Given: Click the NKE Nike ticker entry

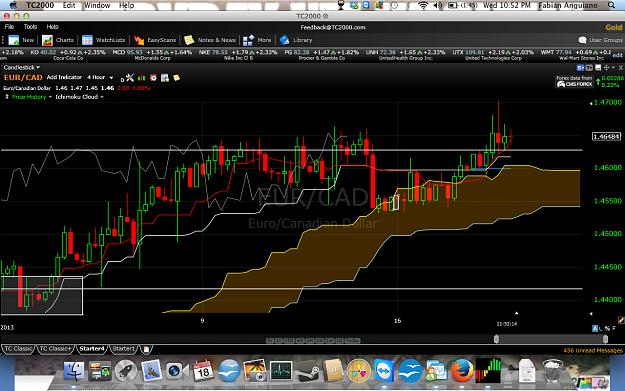Looking at the screenshot, I should coord(238,55).
